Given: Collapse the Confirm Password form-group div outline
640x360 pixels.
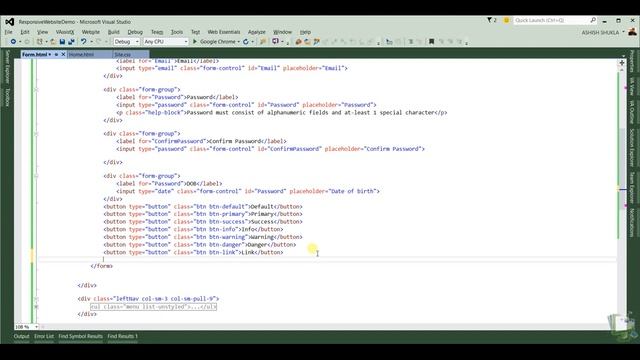Looking at the screenshot, I should point(36,133).
